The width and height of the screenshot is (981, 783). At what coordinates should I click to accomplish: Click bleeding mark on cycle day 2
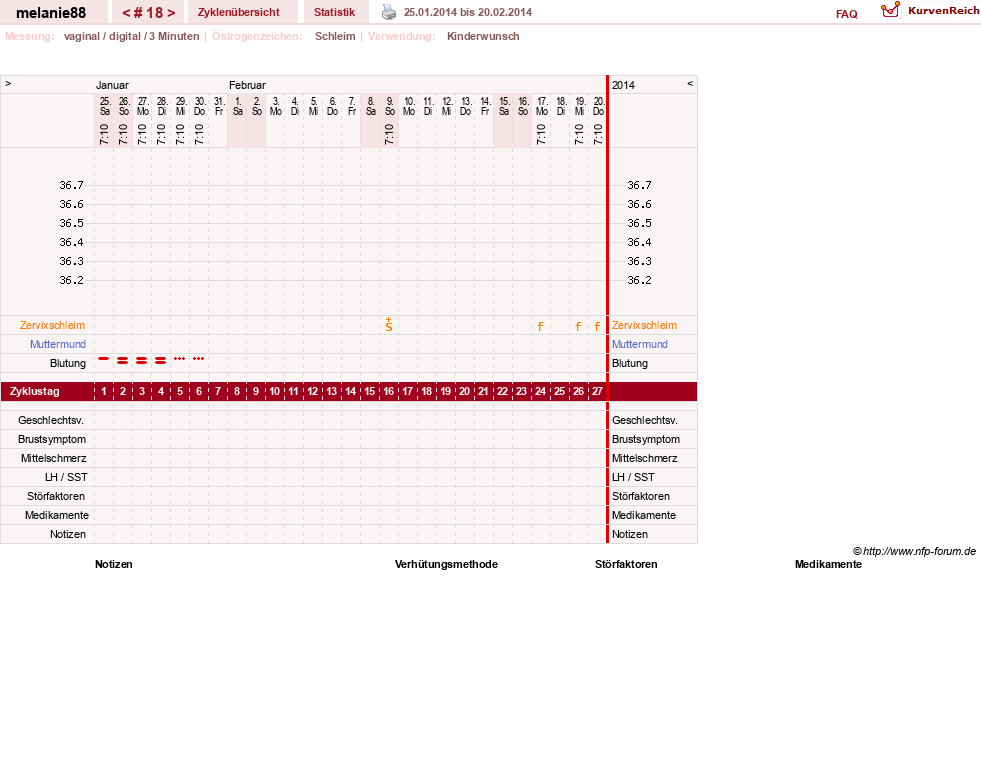(123, 360)
